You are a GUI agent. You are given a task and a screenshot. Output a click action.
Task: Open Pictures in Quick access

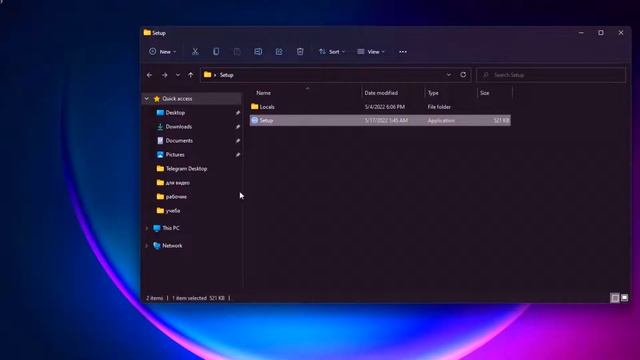[175, 155]
